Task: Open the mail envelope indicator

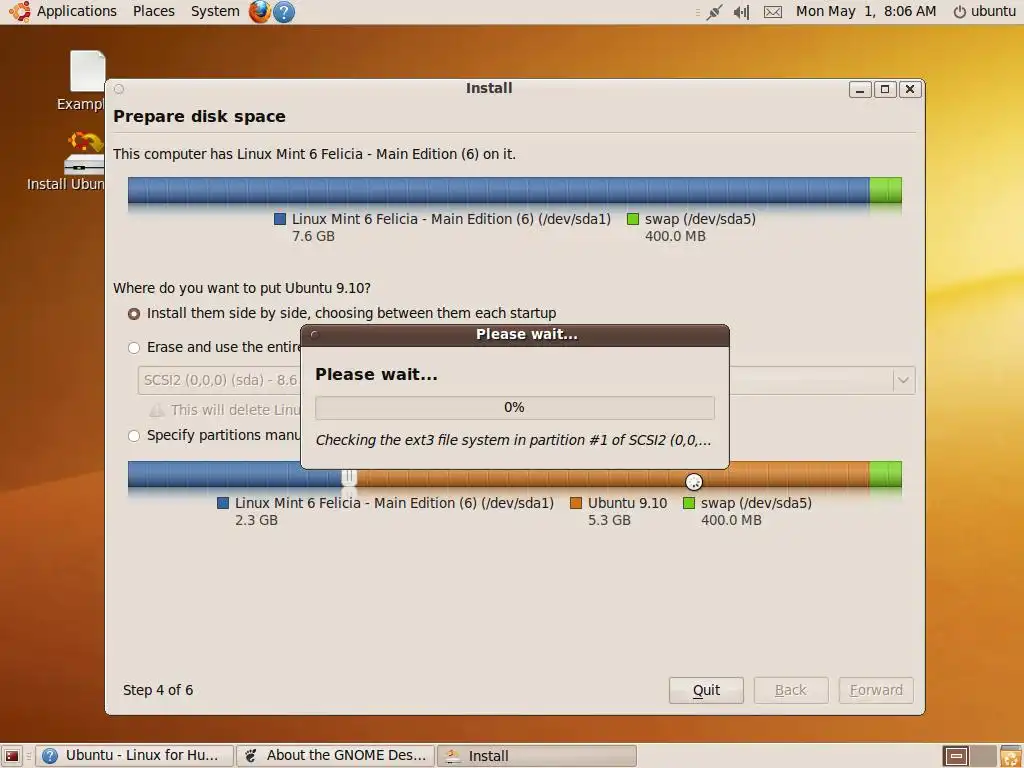Action: (773, 12)
